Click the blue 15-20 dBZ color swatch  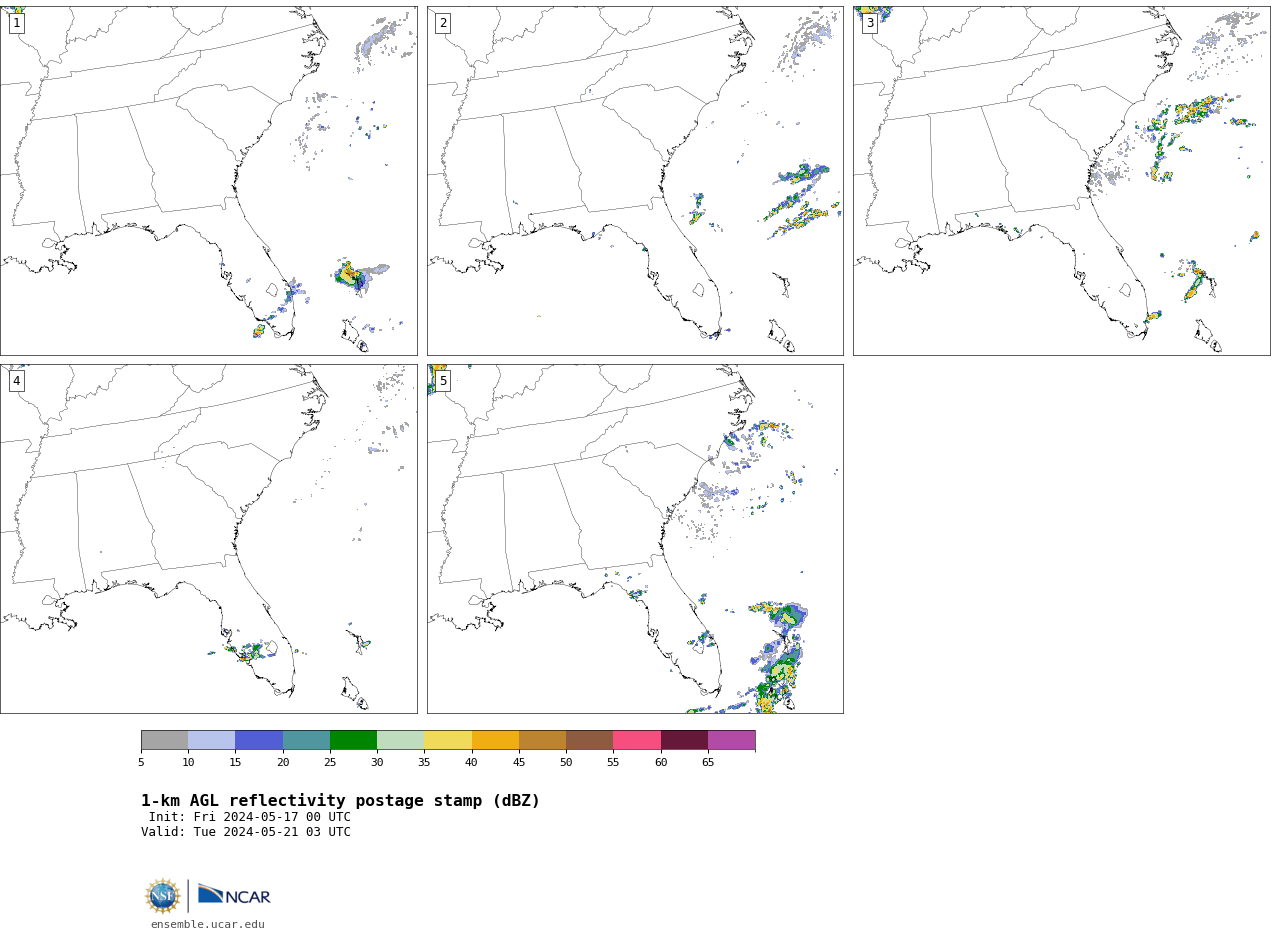pos(259,740)
